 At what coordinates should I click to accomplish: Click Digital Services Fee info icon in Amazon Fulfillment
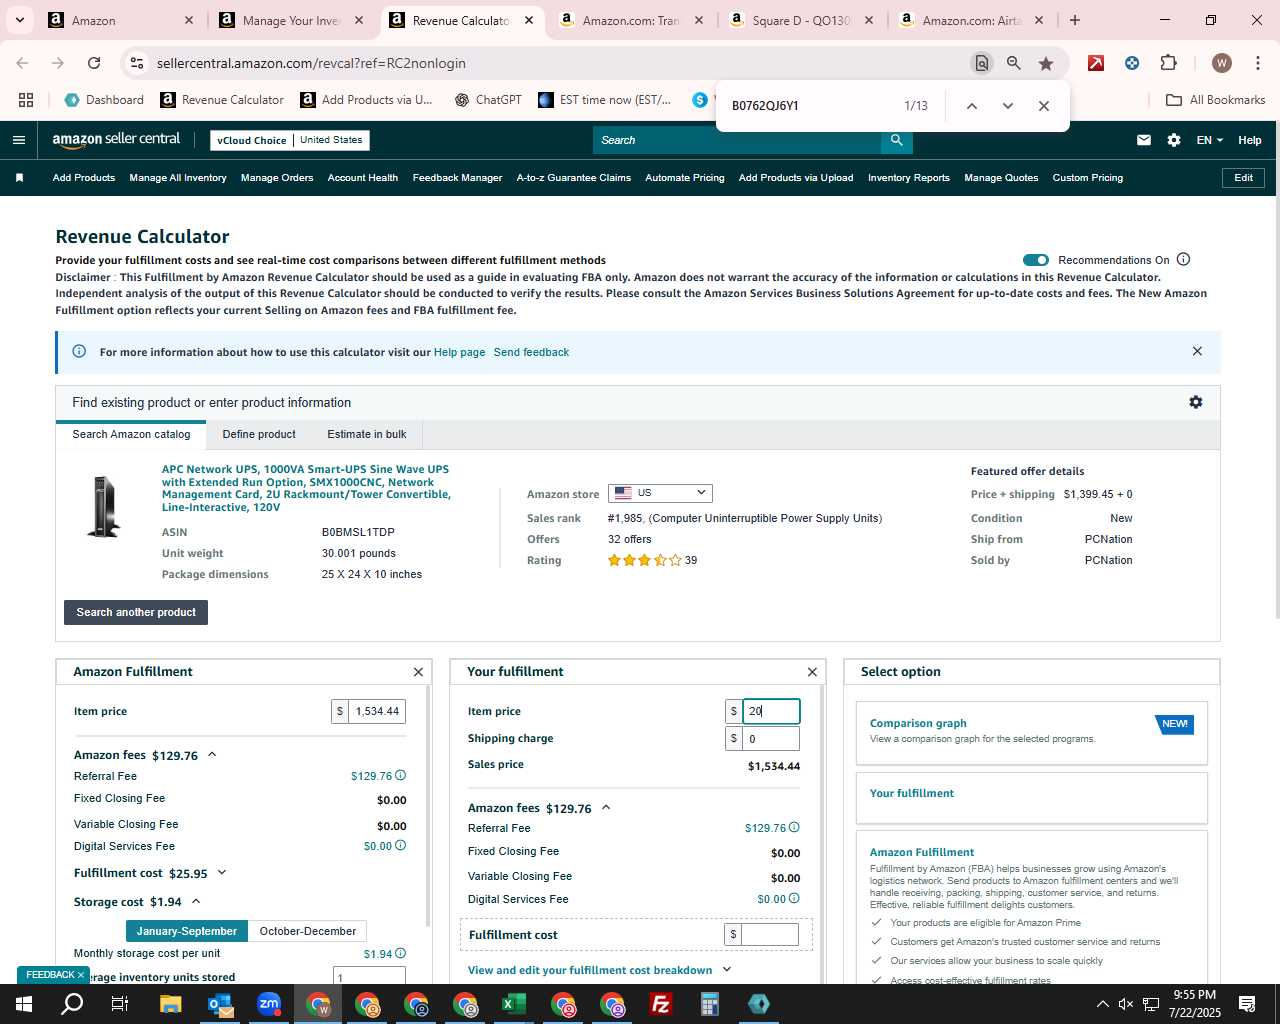(400, 845)
